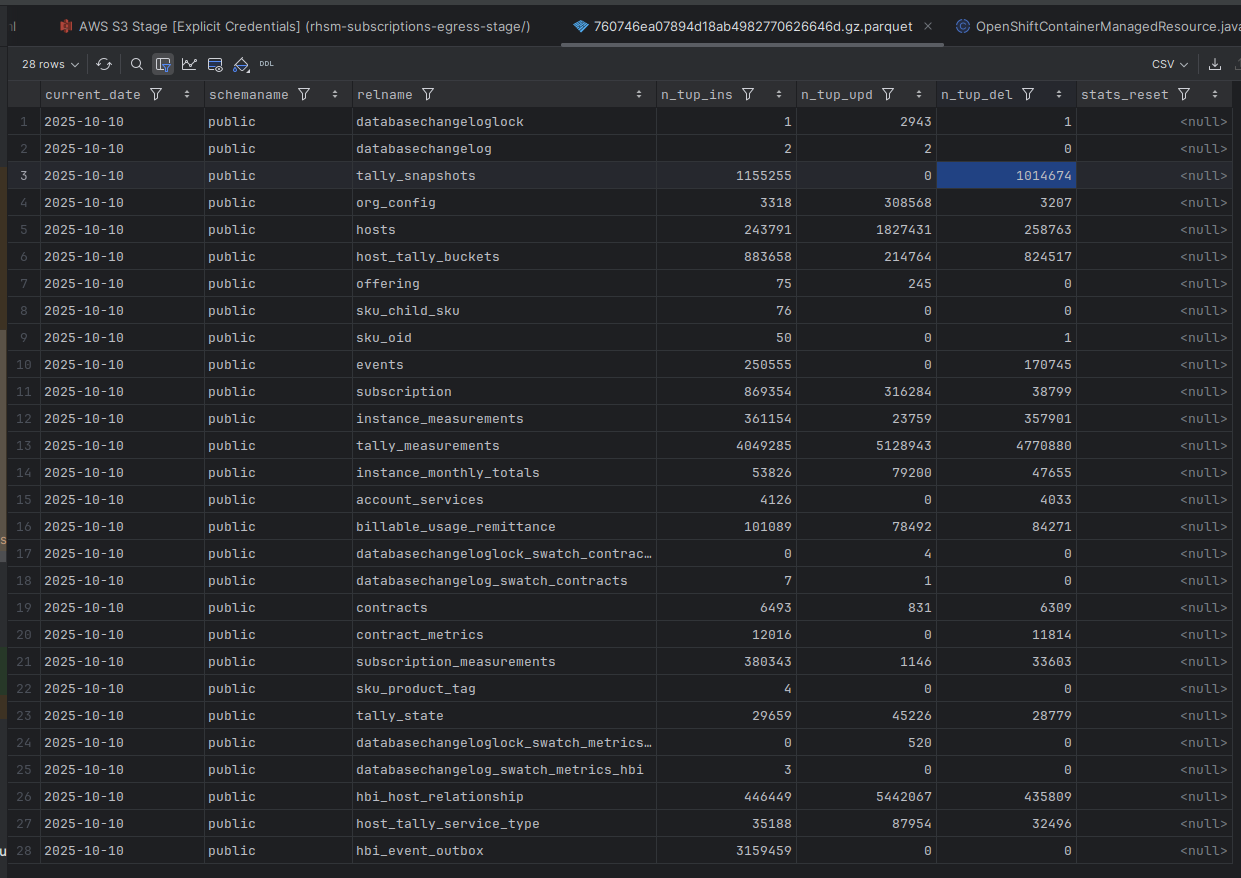Viewport: 1241px width, 878px height.
Task: Click the view options eye table icon
Action: 215,64
